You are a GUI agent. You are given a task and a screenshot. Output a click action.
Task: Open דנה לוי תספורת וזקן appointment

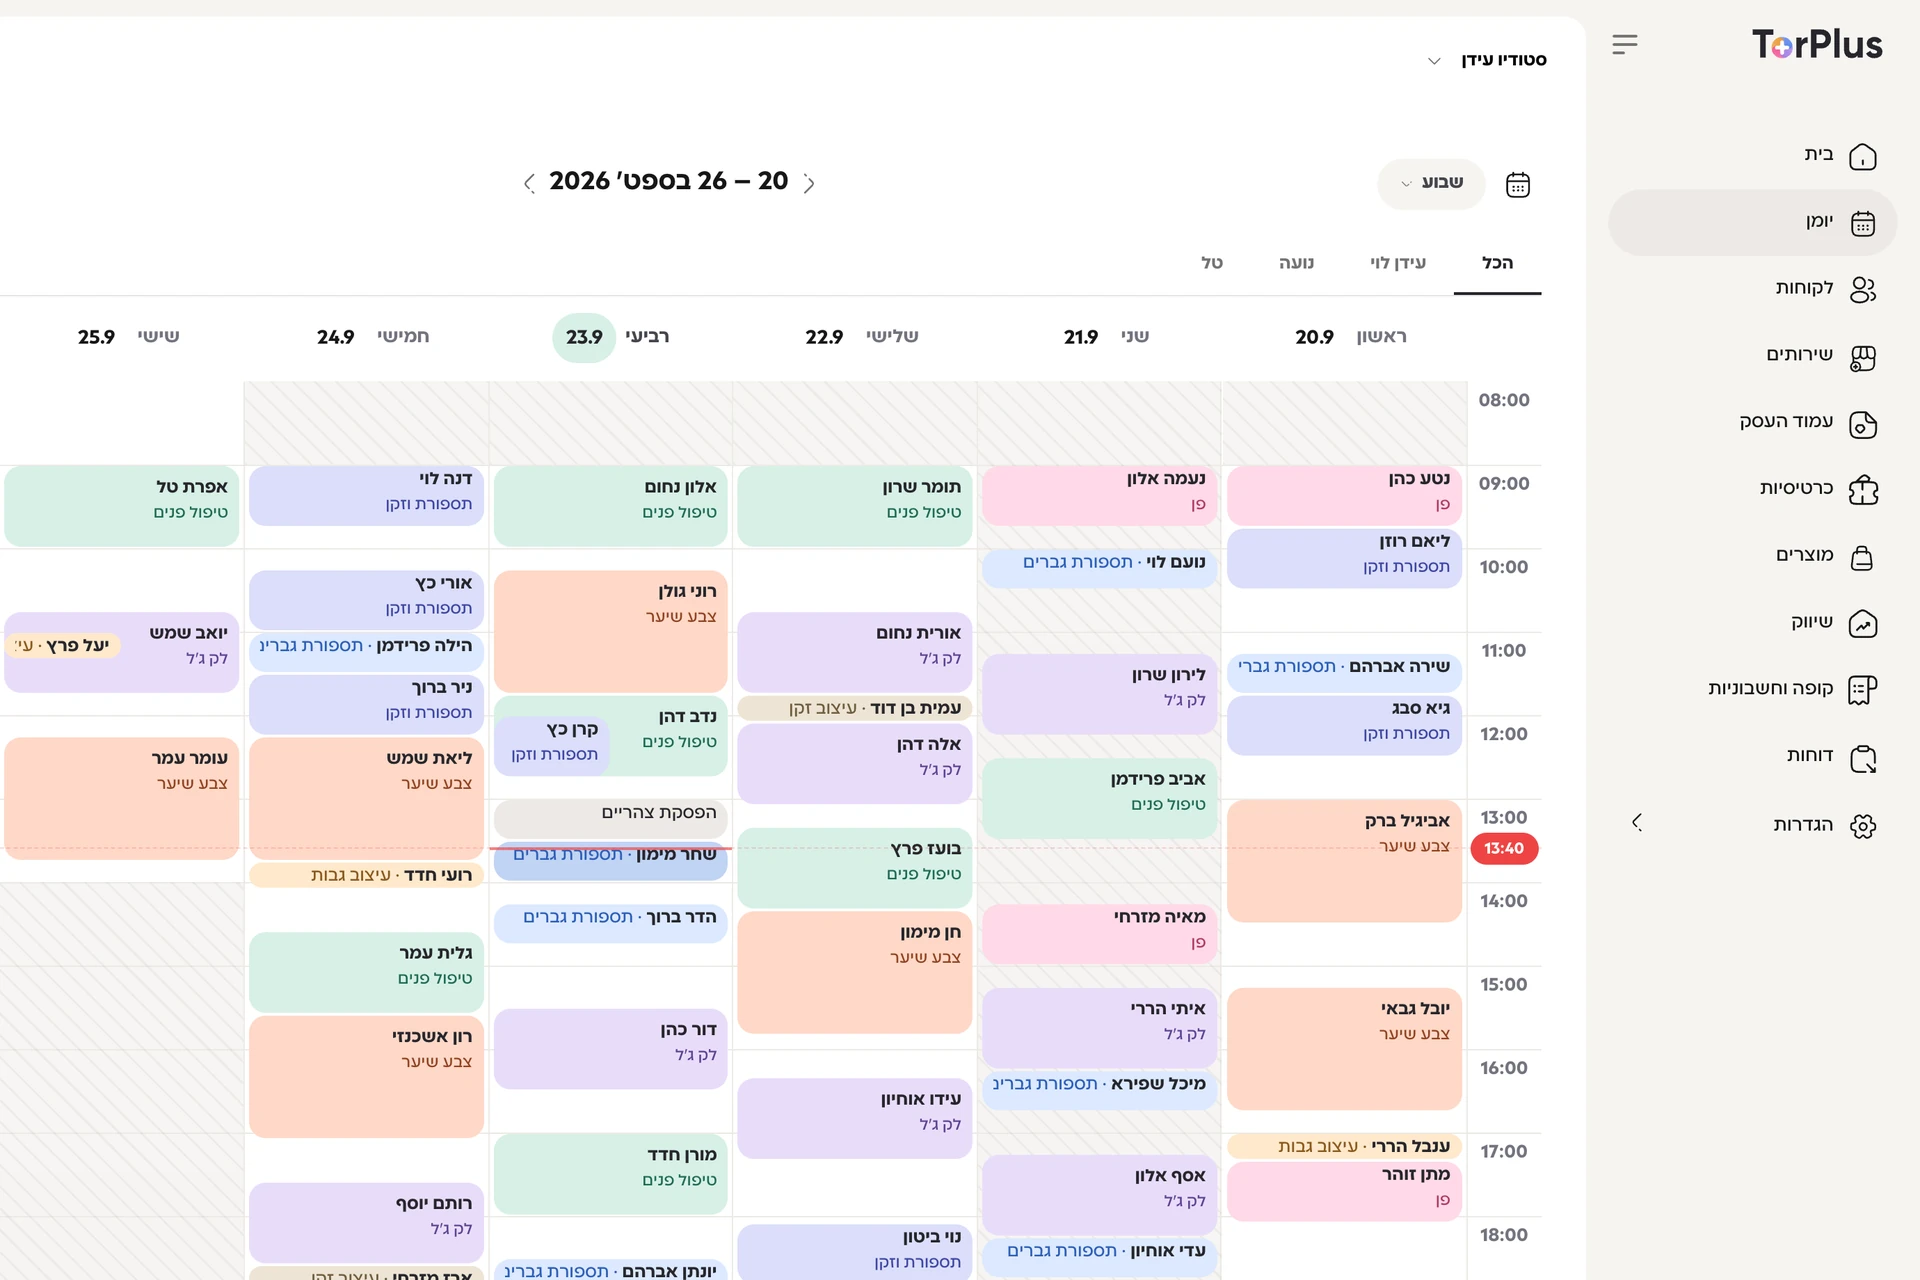click(x=367, y=495)
